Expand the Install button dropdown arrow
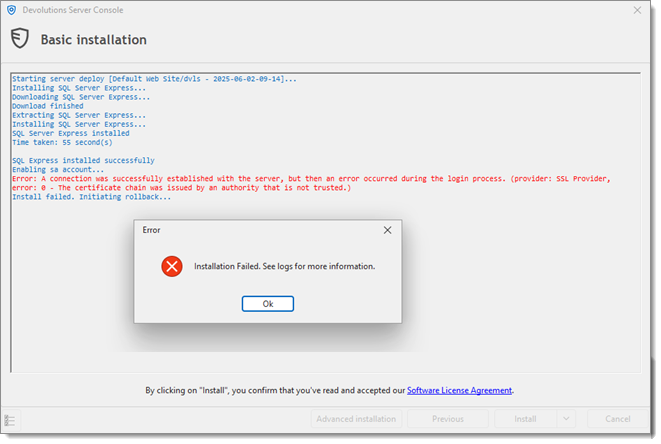Image resolution: width=661 pixels, height=444 pixels. [566, 419]
